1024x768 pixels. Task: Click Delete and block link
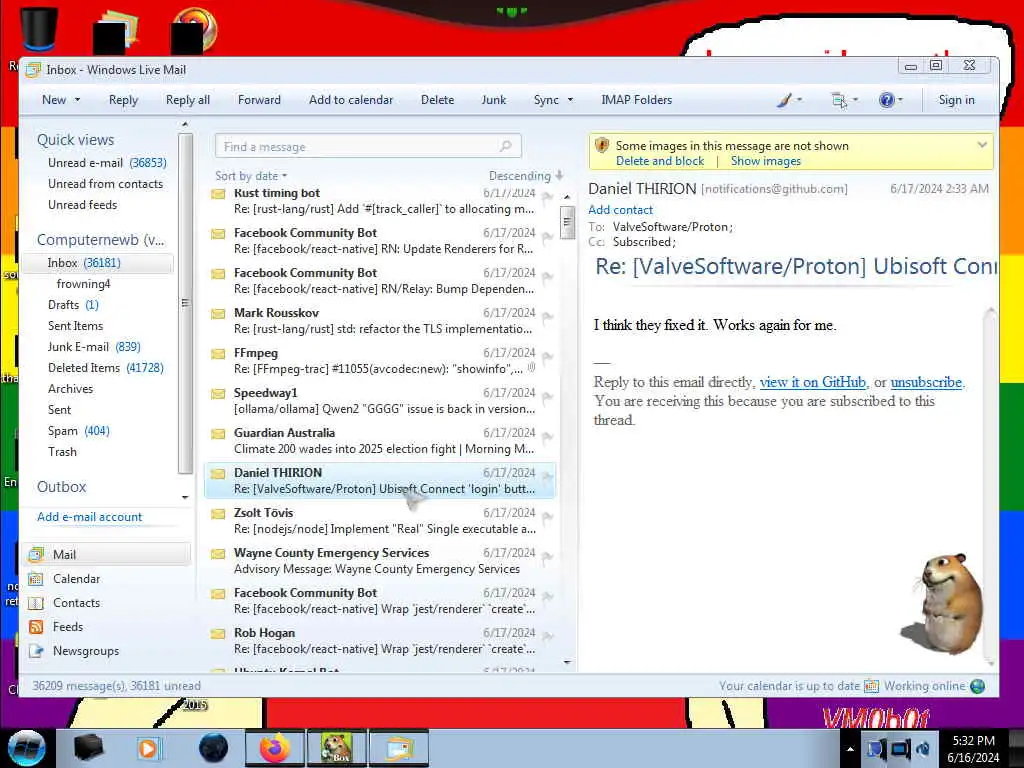[x=660, y=161]
